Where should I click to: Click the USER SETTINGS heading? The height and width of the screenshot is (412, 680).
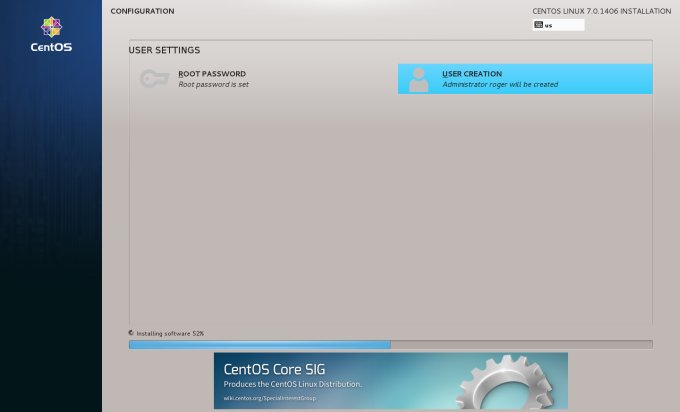pyautogui.click(x=164, y=50)
